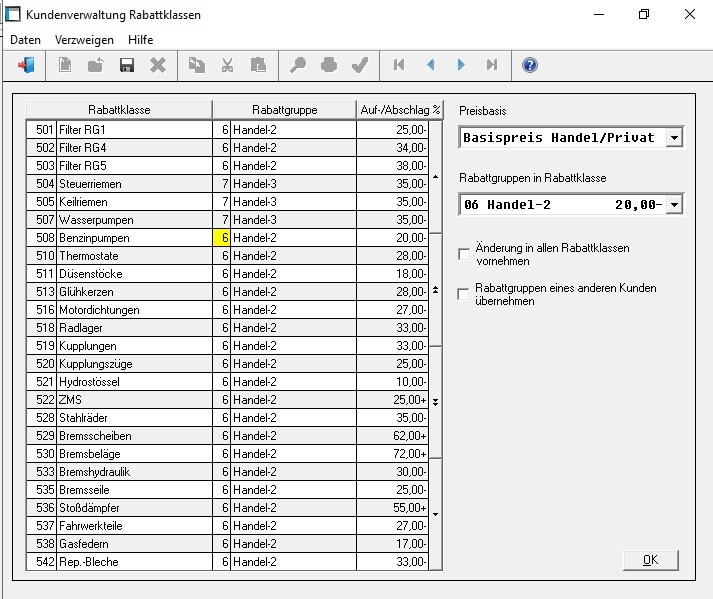Click the double up arrow on table scrollbar

[x=436, y=290]
